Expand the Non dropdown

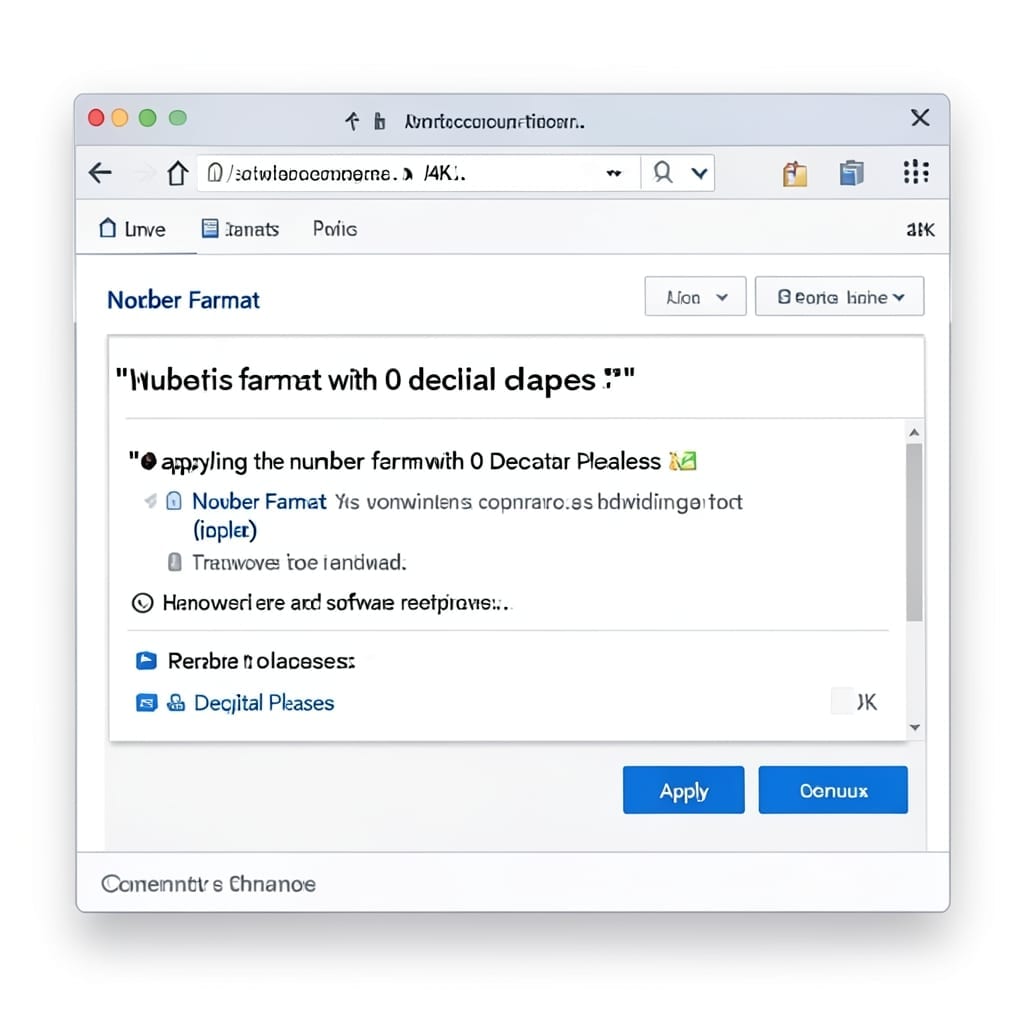point(695,296)
